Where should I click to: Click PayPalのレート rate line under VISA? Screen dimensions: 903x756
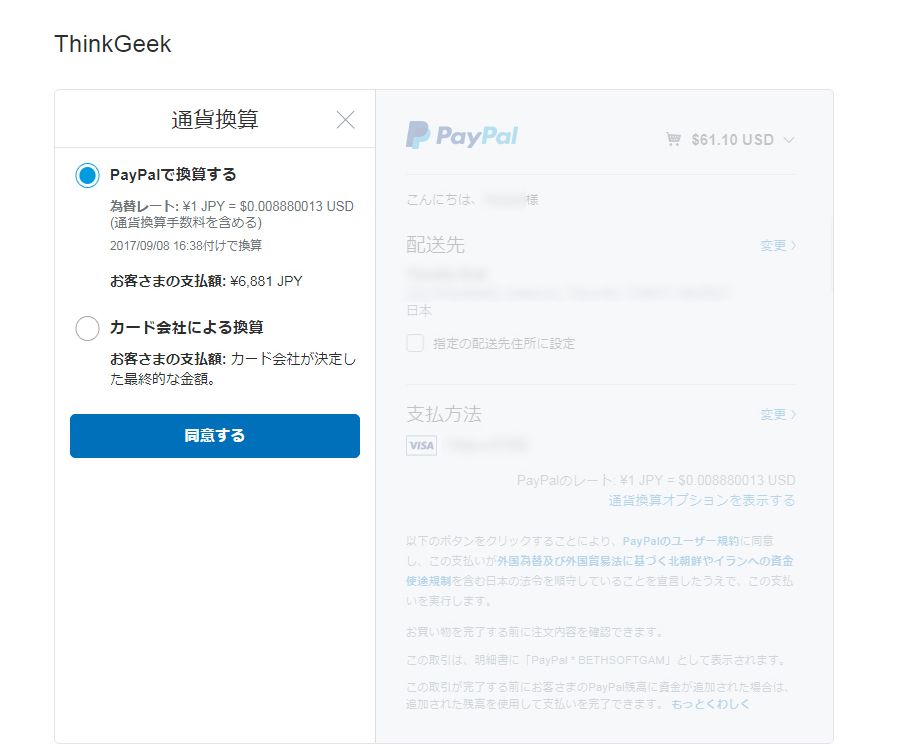[656, 480]
